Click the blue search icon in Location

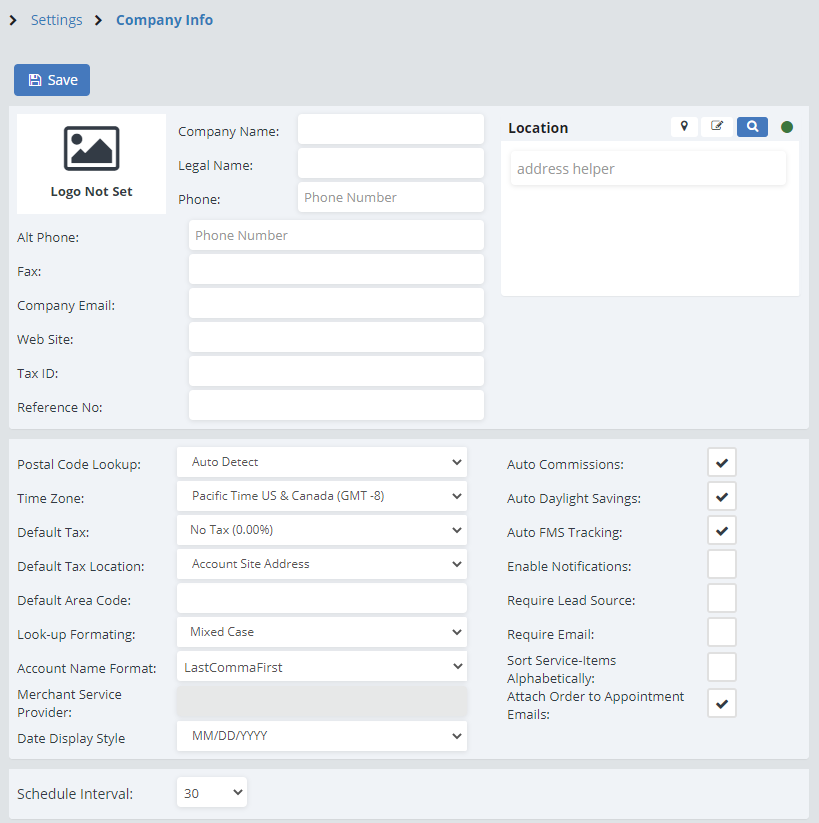752,127
